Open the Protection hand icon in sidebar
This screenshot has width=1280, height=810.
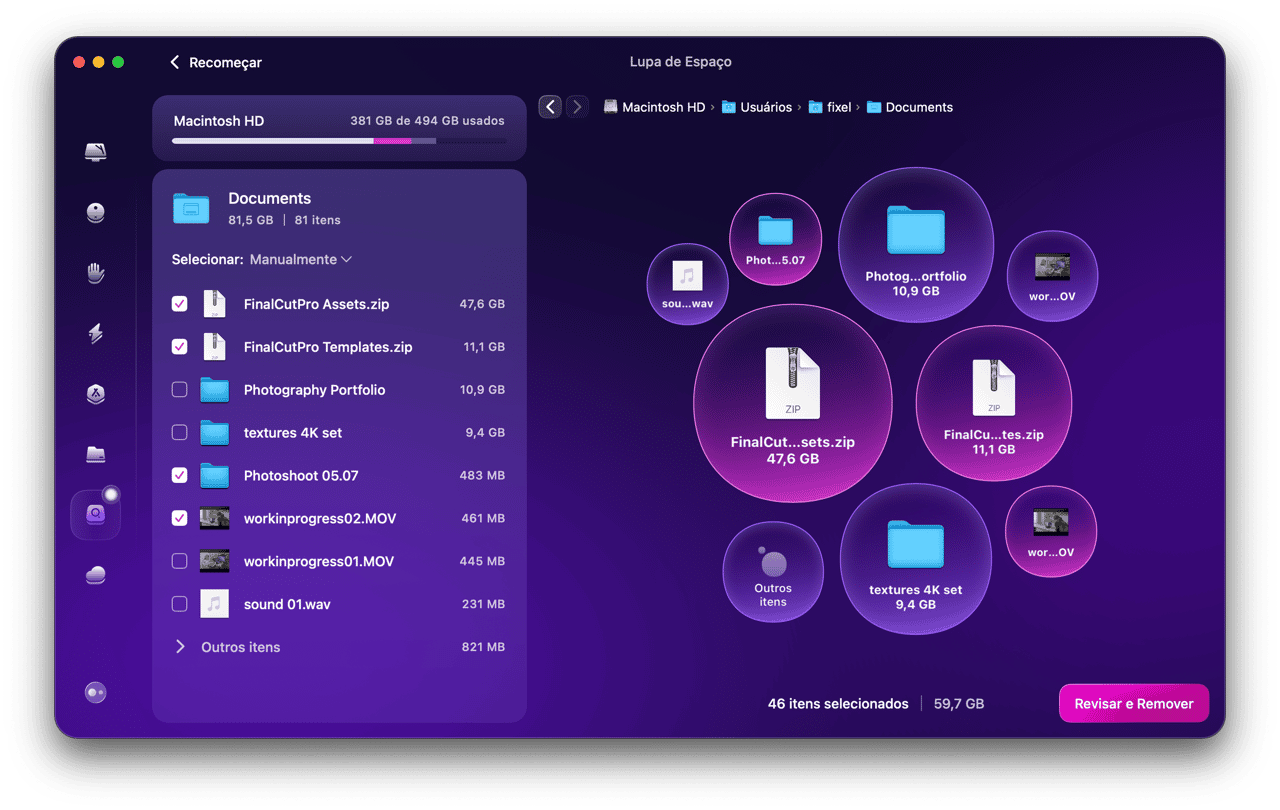[96, 273]
